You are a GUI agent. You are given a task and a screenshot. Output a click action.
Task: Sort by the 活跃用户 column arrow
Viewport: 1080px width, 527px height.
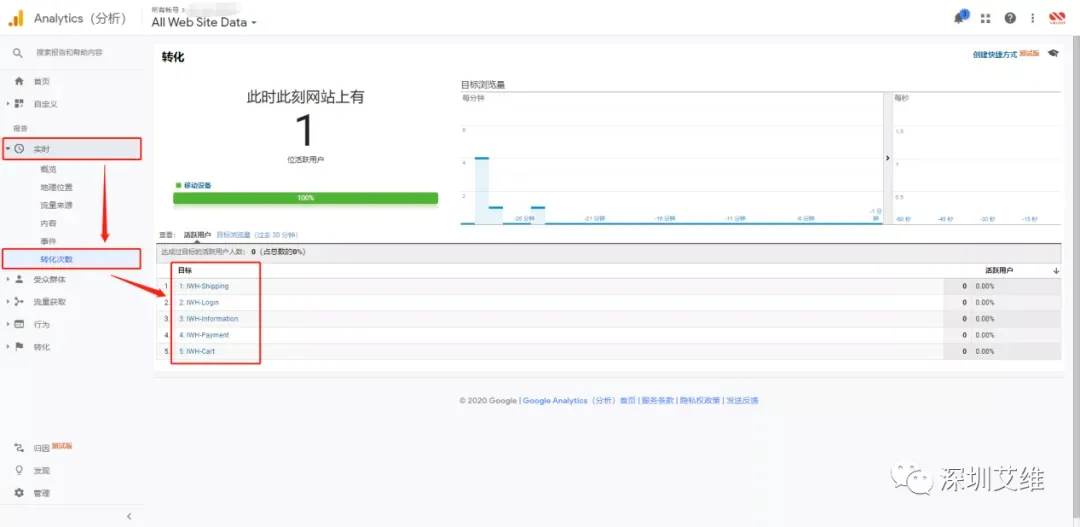1056,271
